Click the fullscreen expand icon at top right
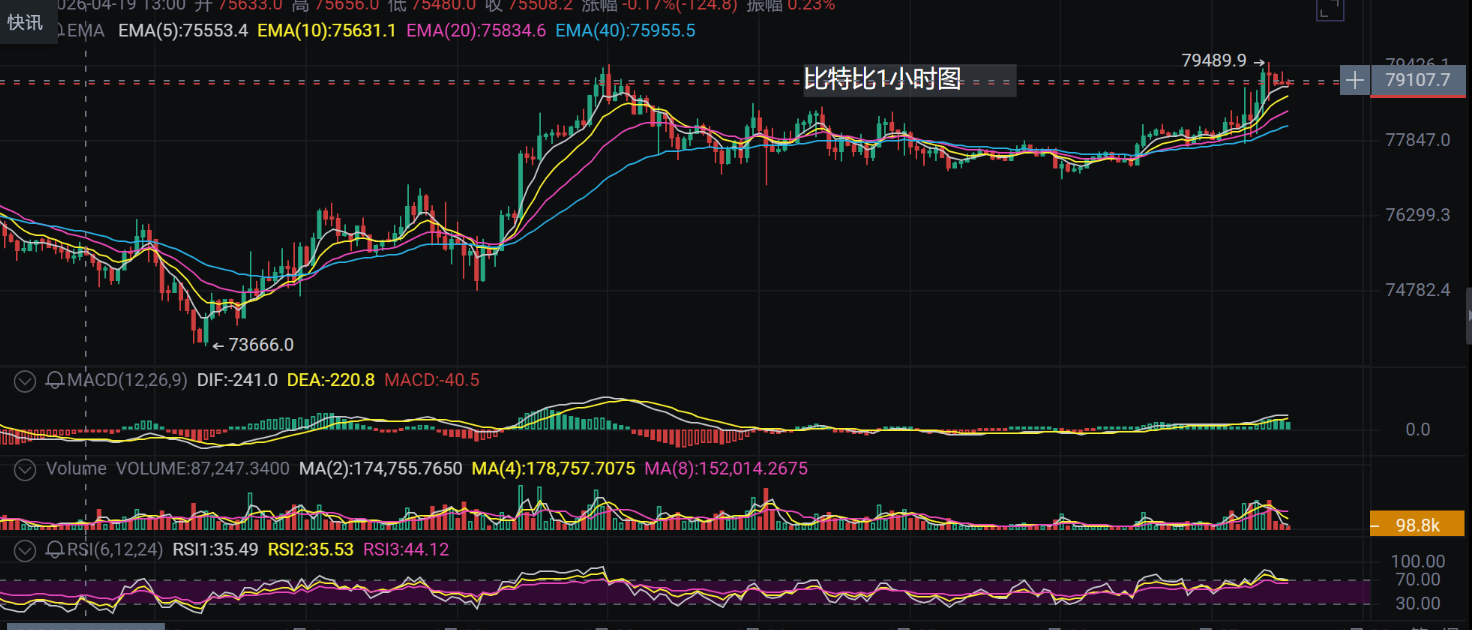This screenshot has height=630, width=1472. (1329, 9)
